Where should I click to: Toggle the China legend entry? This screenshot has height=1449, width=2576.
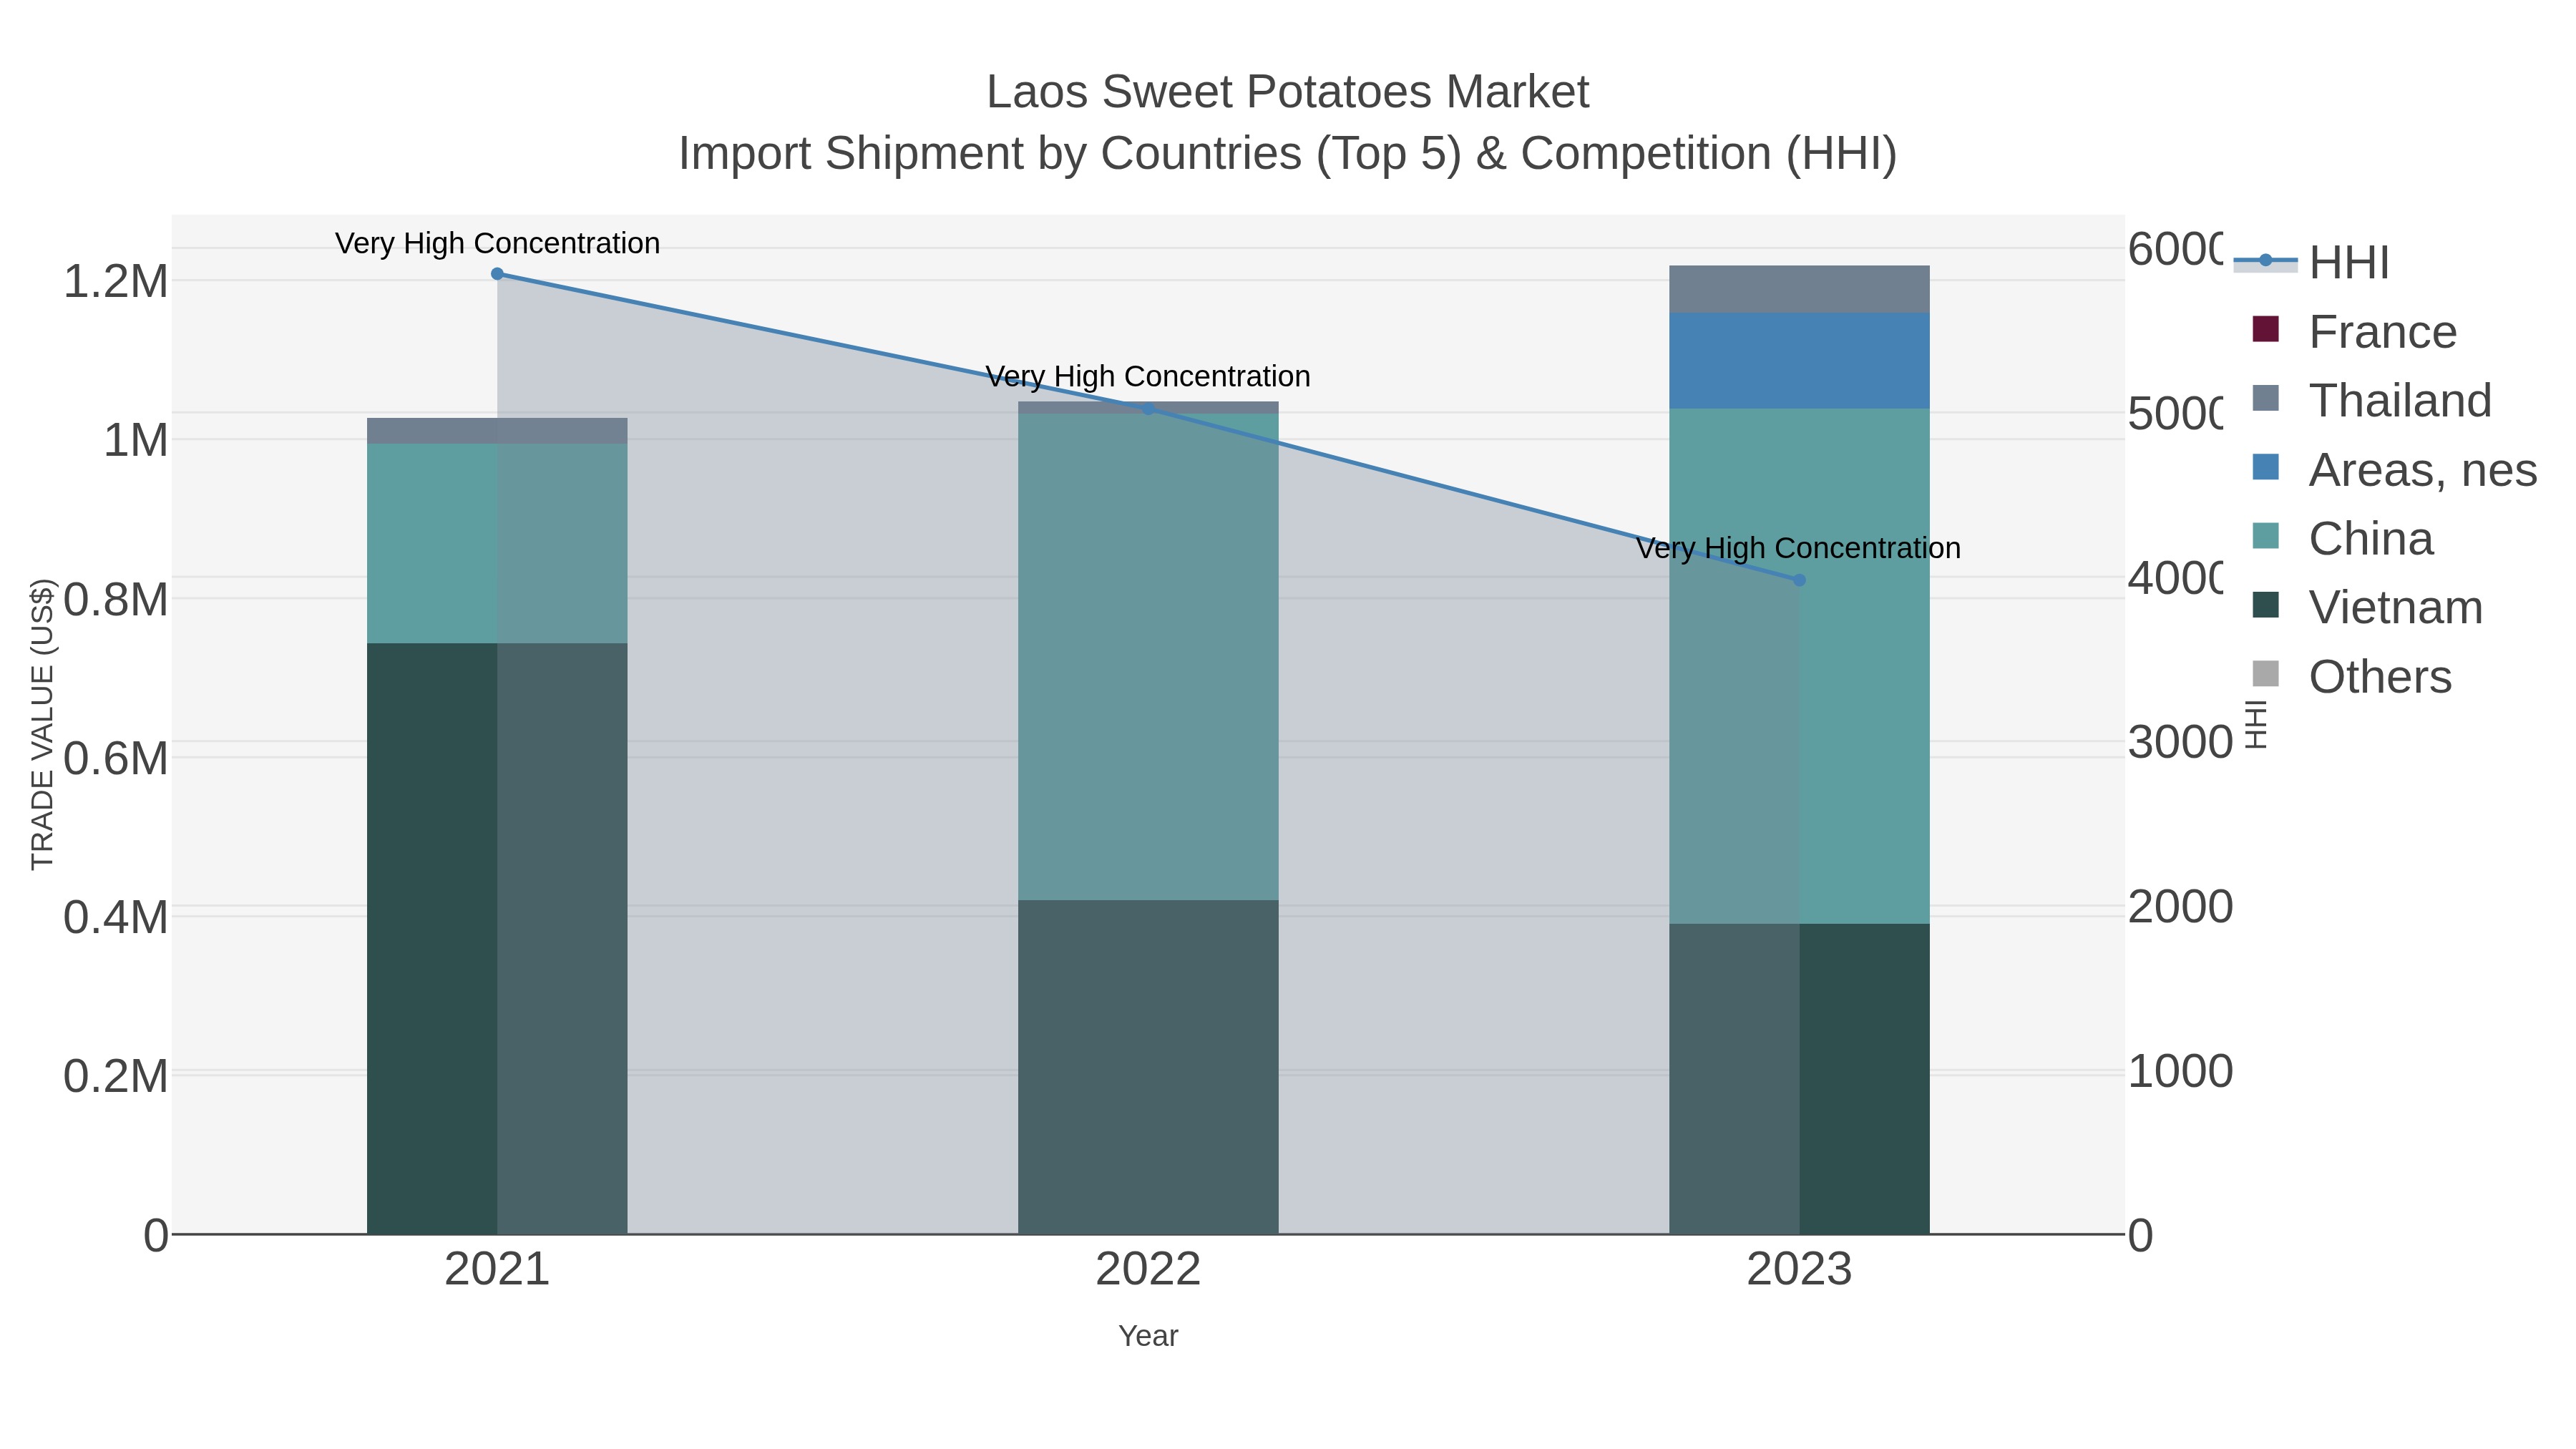coord(2342,538)
